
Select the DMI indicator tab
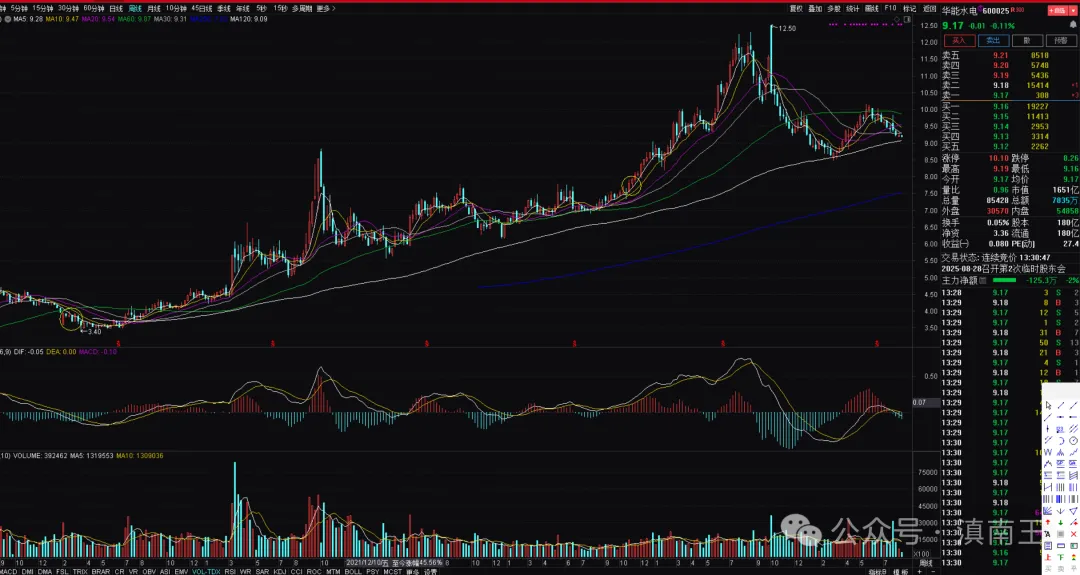tap(28, 572)
